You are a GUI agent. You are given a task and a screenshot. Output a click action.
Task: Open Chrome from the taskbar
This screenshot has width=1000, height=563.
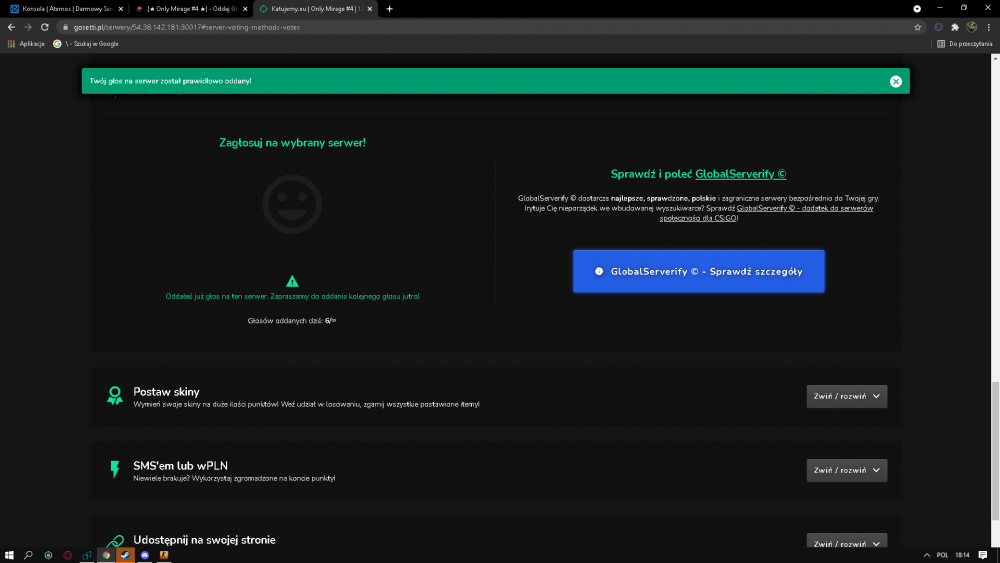[x=106, y=555]
